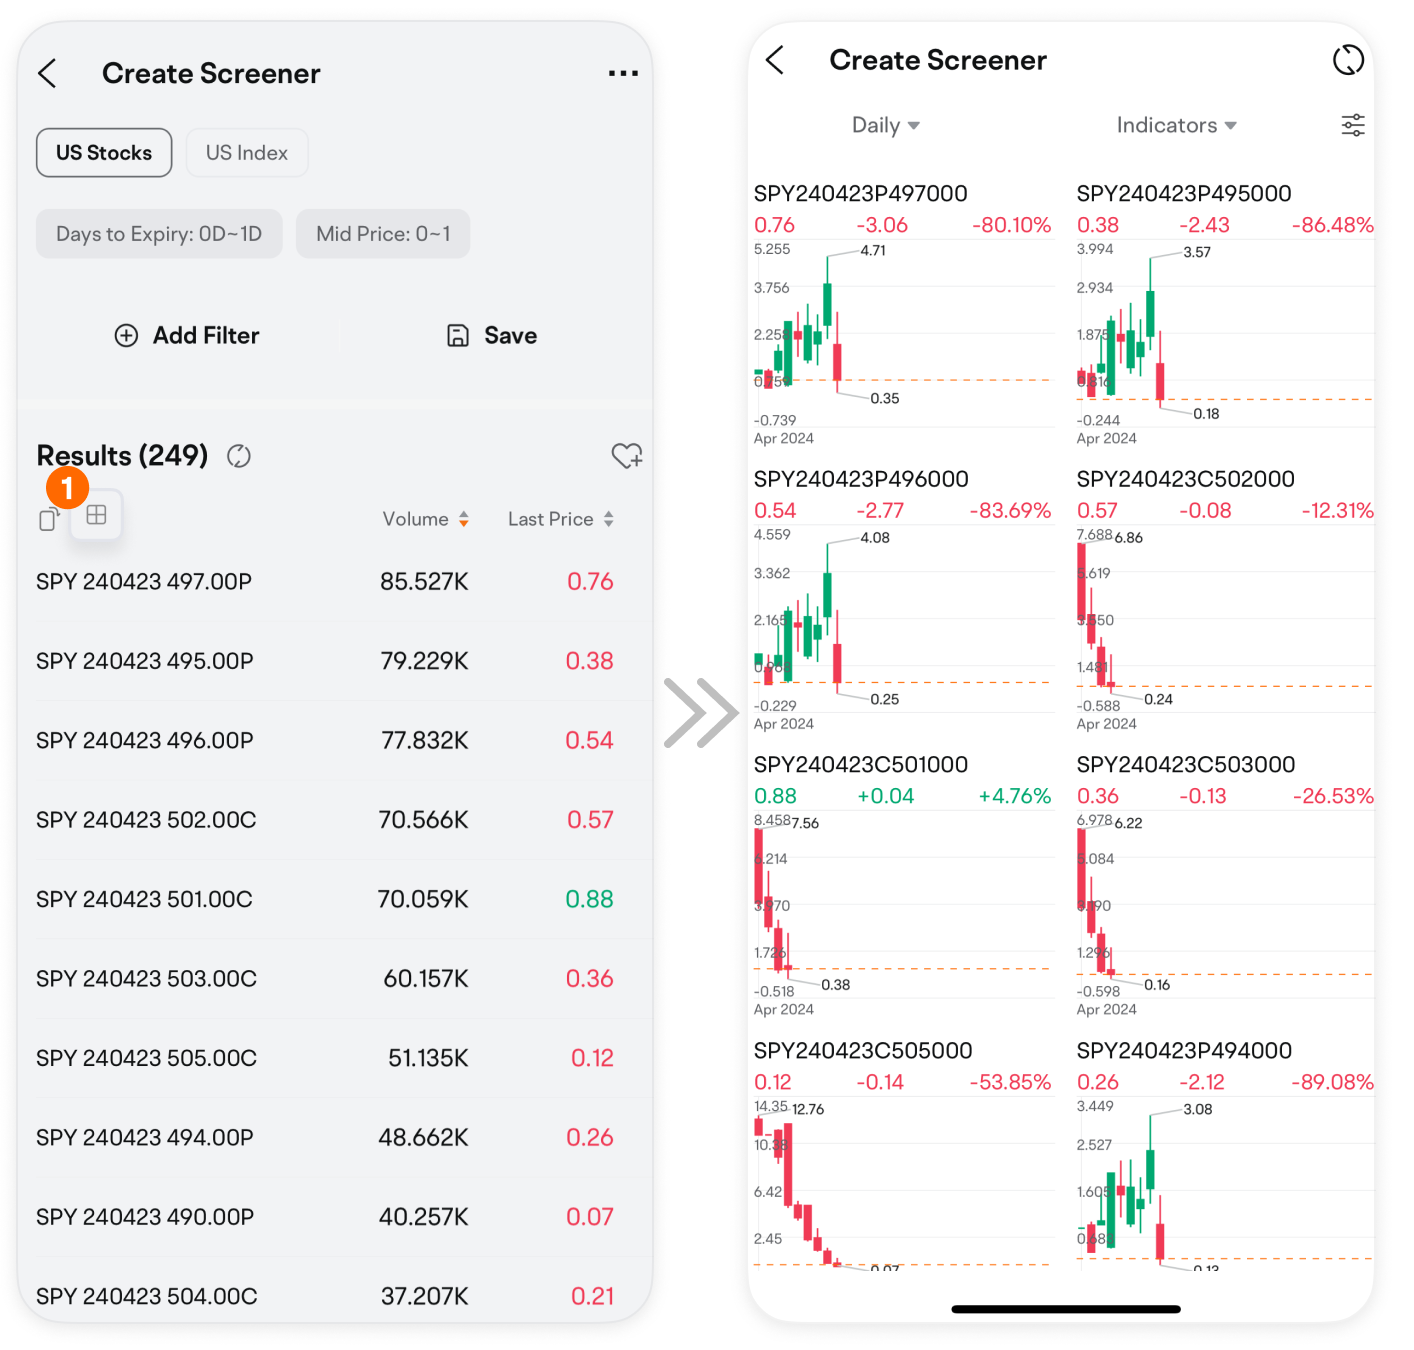Add screener to favorites via heart icon

[627, 456]
